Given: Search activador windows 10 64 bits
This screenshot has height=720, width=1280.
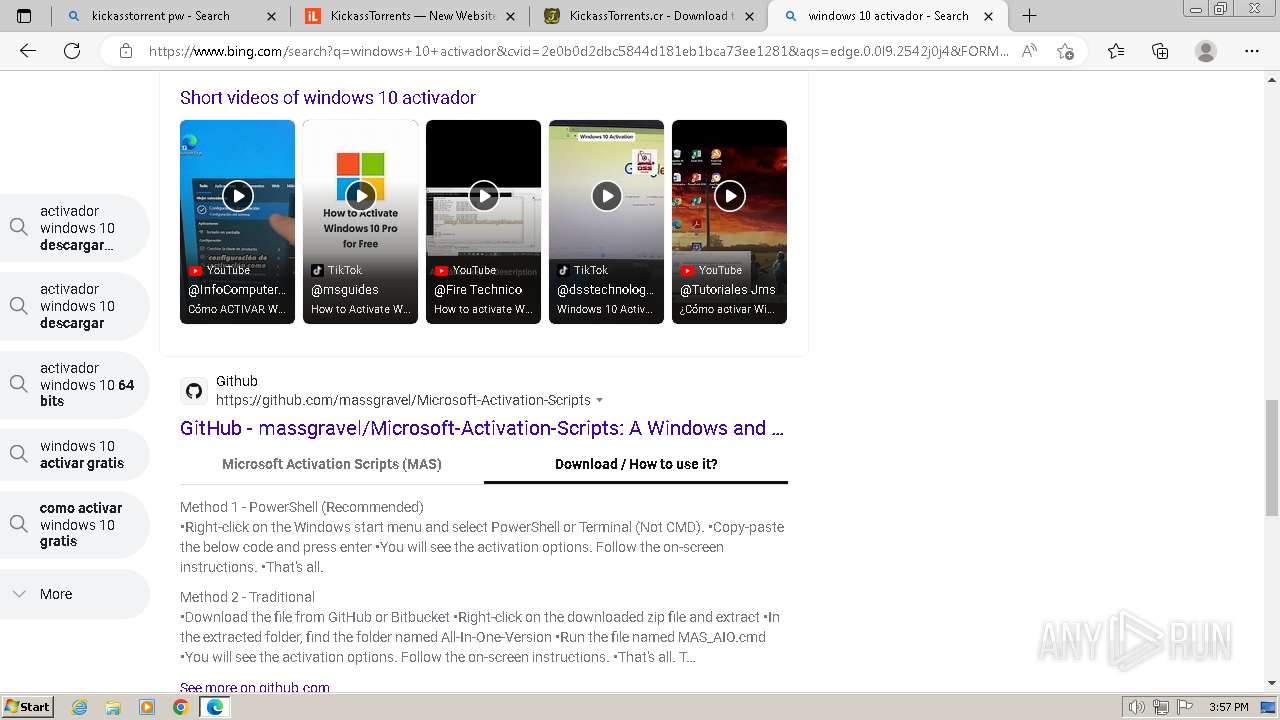Looking at the screenshot, I should tap(75, 384).
